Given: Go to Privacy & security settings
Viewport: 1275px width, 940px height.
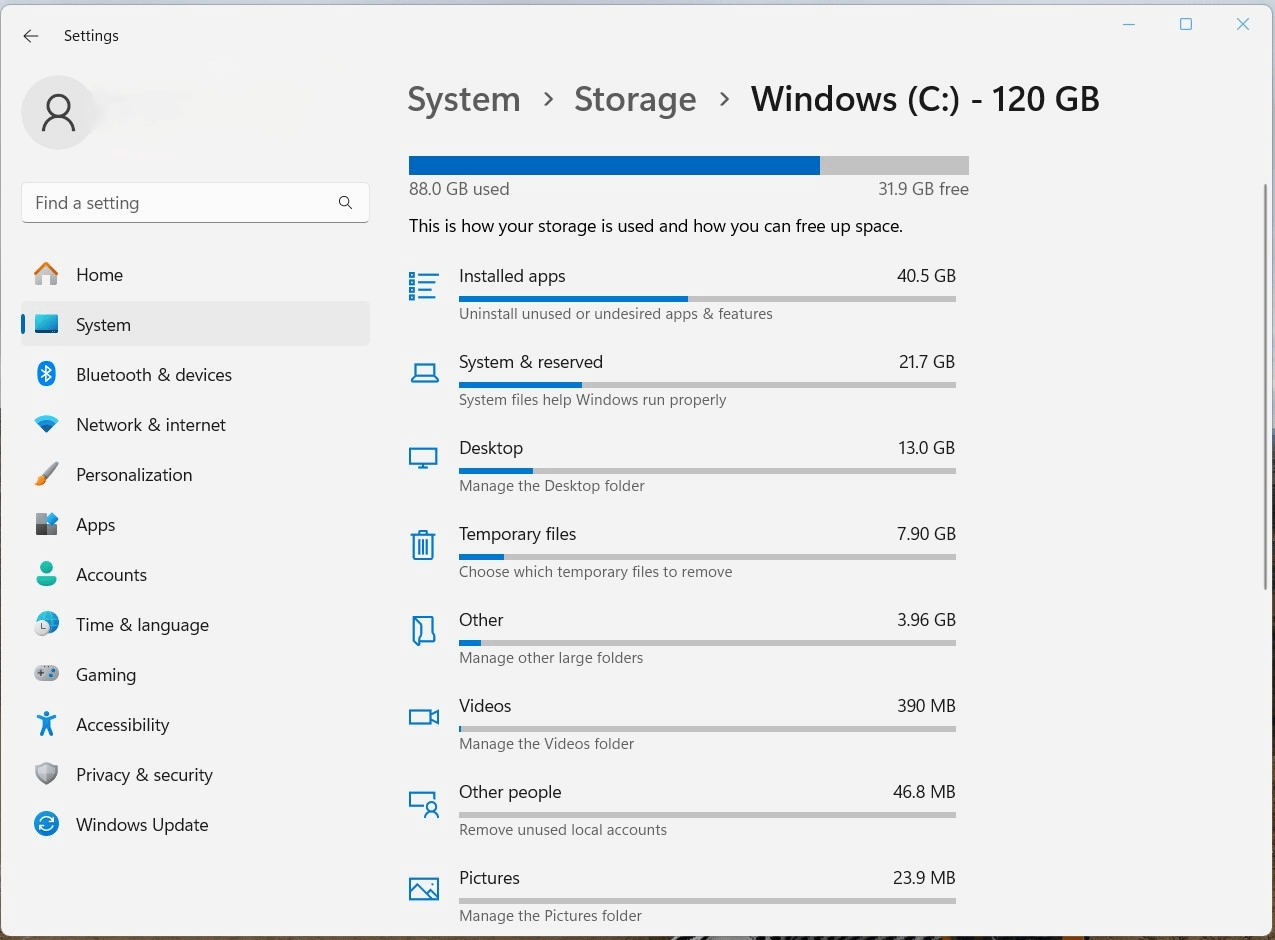Looking at the screenshot, I should [144, 775].
